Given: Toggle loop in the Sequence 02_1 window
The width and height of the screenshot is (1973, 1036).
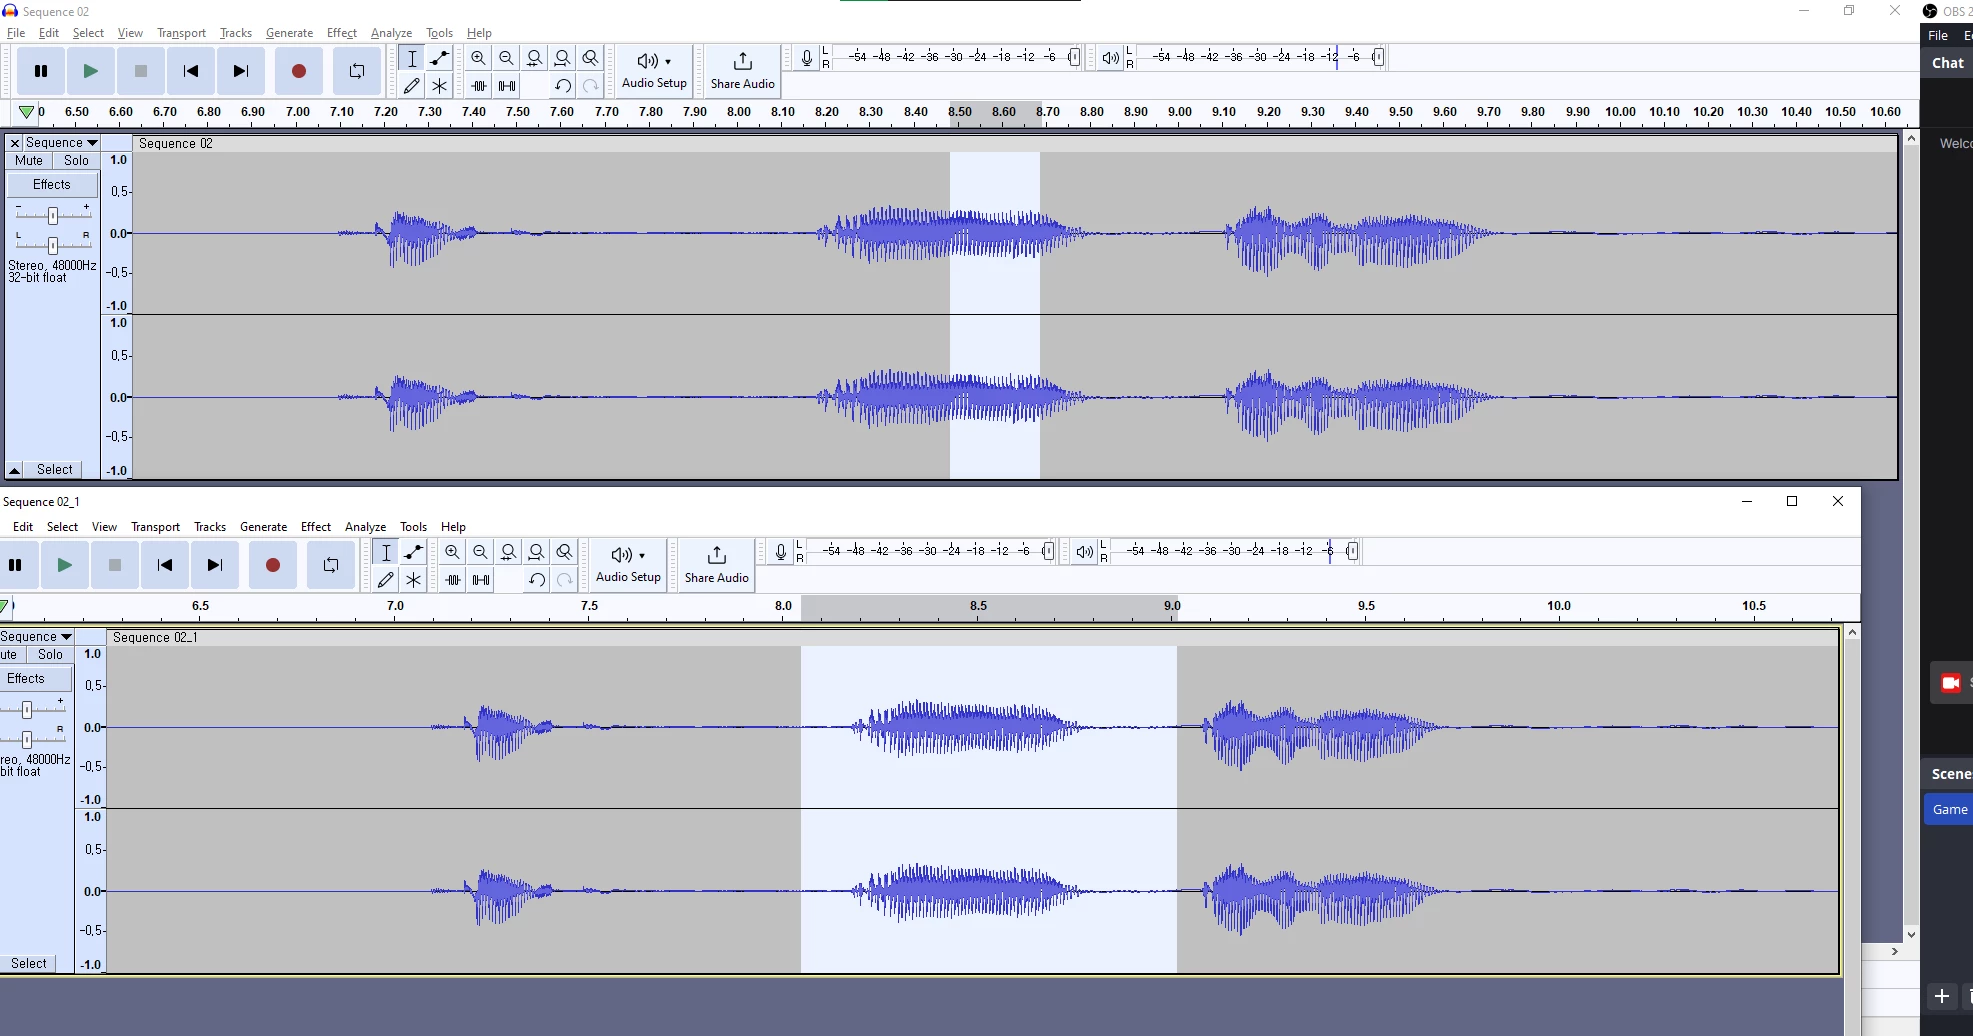Looking at the screenshot, I should tap(331, 565).
